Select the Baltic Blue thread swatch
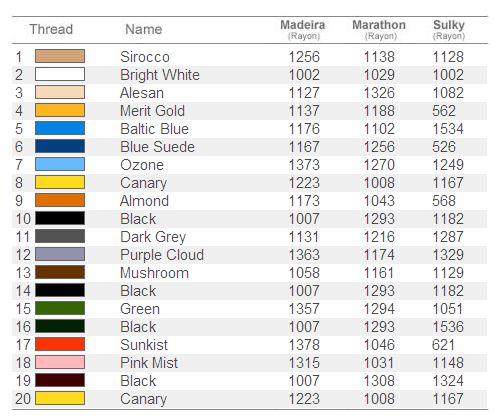Image resolution: width=500 pixels, height=420 pixels. tap(60, 128)
